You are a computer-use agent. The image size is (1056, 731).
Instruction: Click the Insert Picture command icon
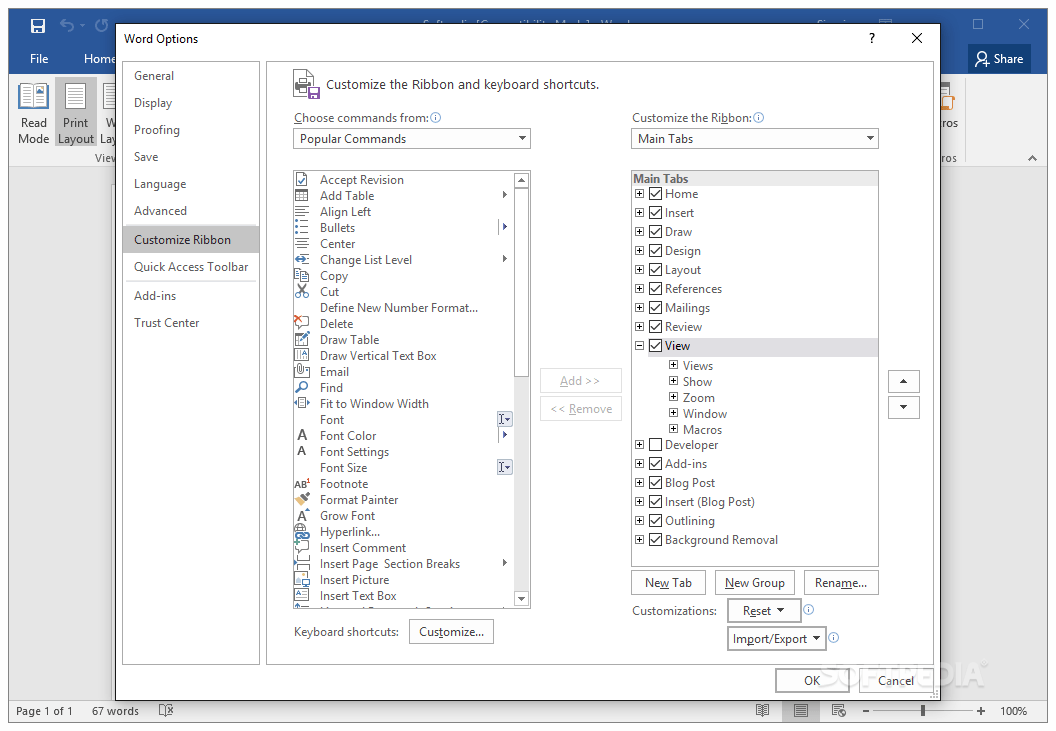(302, 579)
